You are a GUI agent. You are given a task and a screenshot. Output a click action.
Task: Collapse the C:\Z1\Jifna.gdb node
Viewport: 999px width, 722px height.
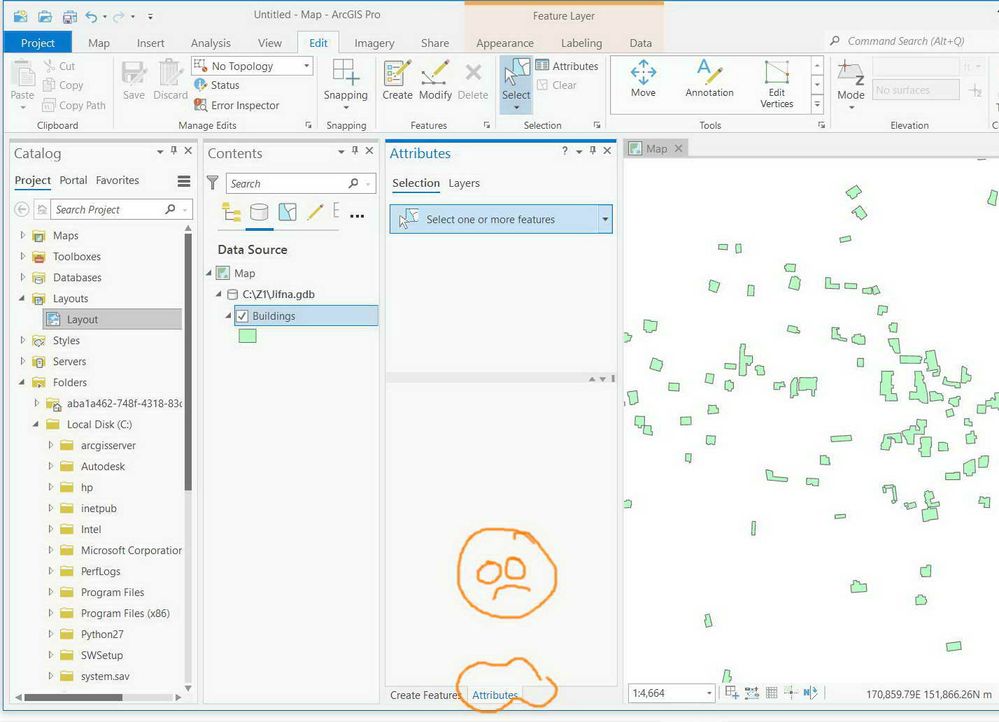[219, 294]
